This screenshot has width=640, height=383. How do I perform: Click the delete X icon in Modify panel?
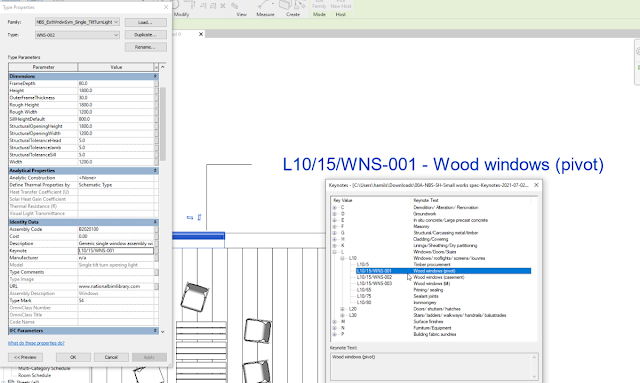(x=223, y=6)
